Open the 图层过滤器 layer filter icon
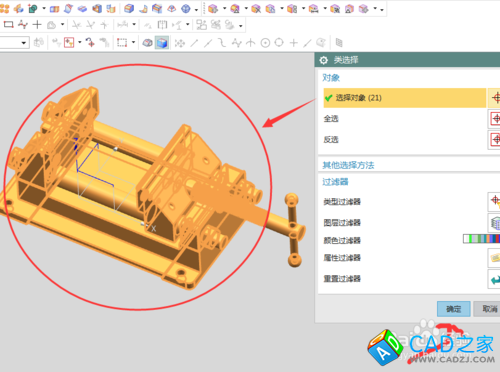This screenshot has width=500, height=372. click(x=495, y=223)
